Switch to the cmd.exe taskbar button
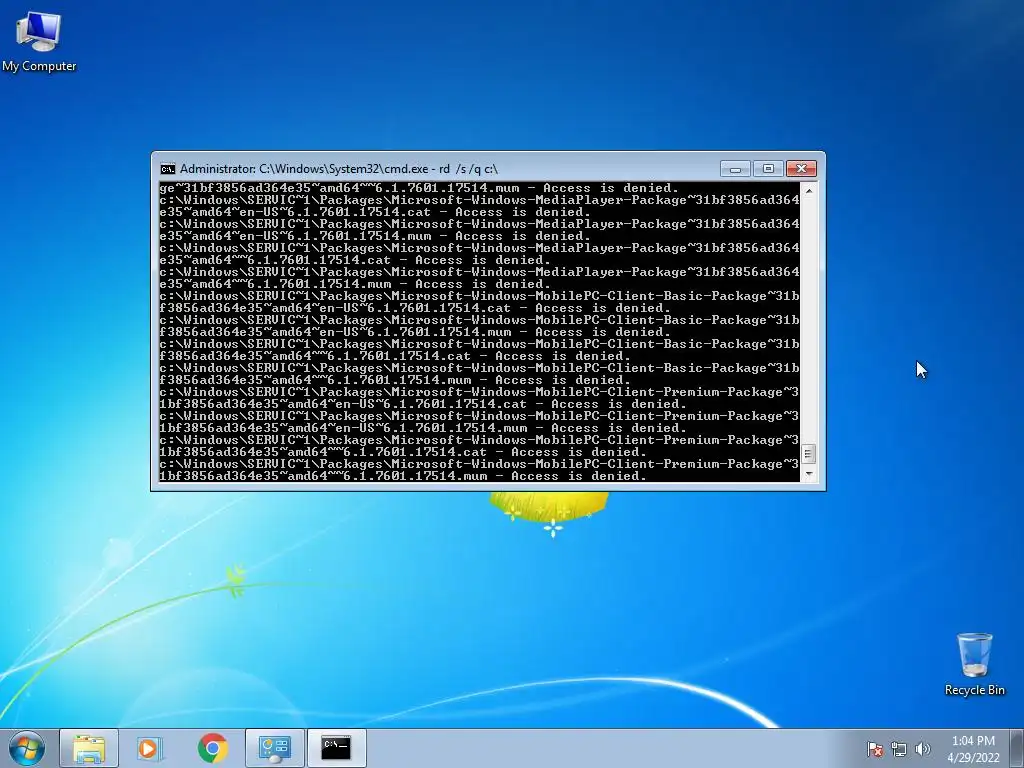Image resolution: width=1024 pixels, height=768 pixels. tap(337, 748)
